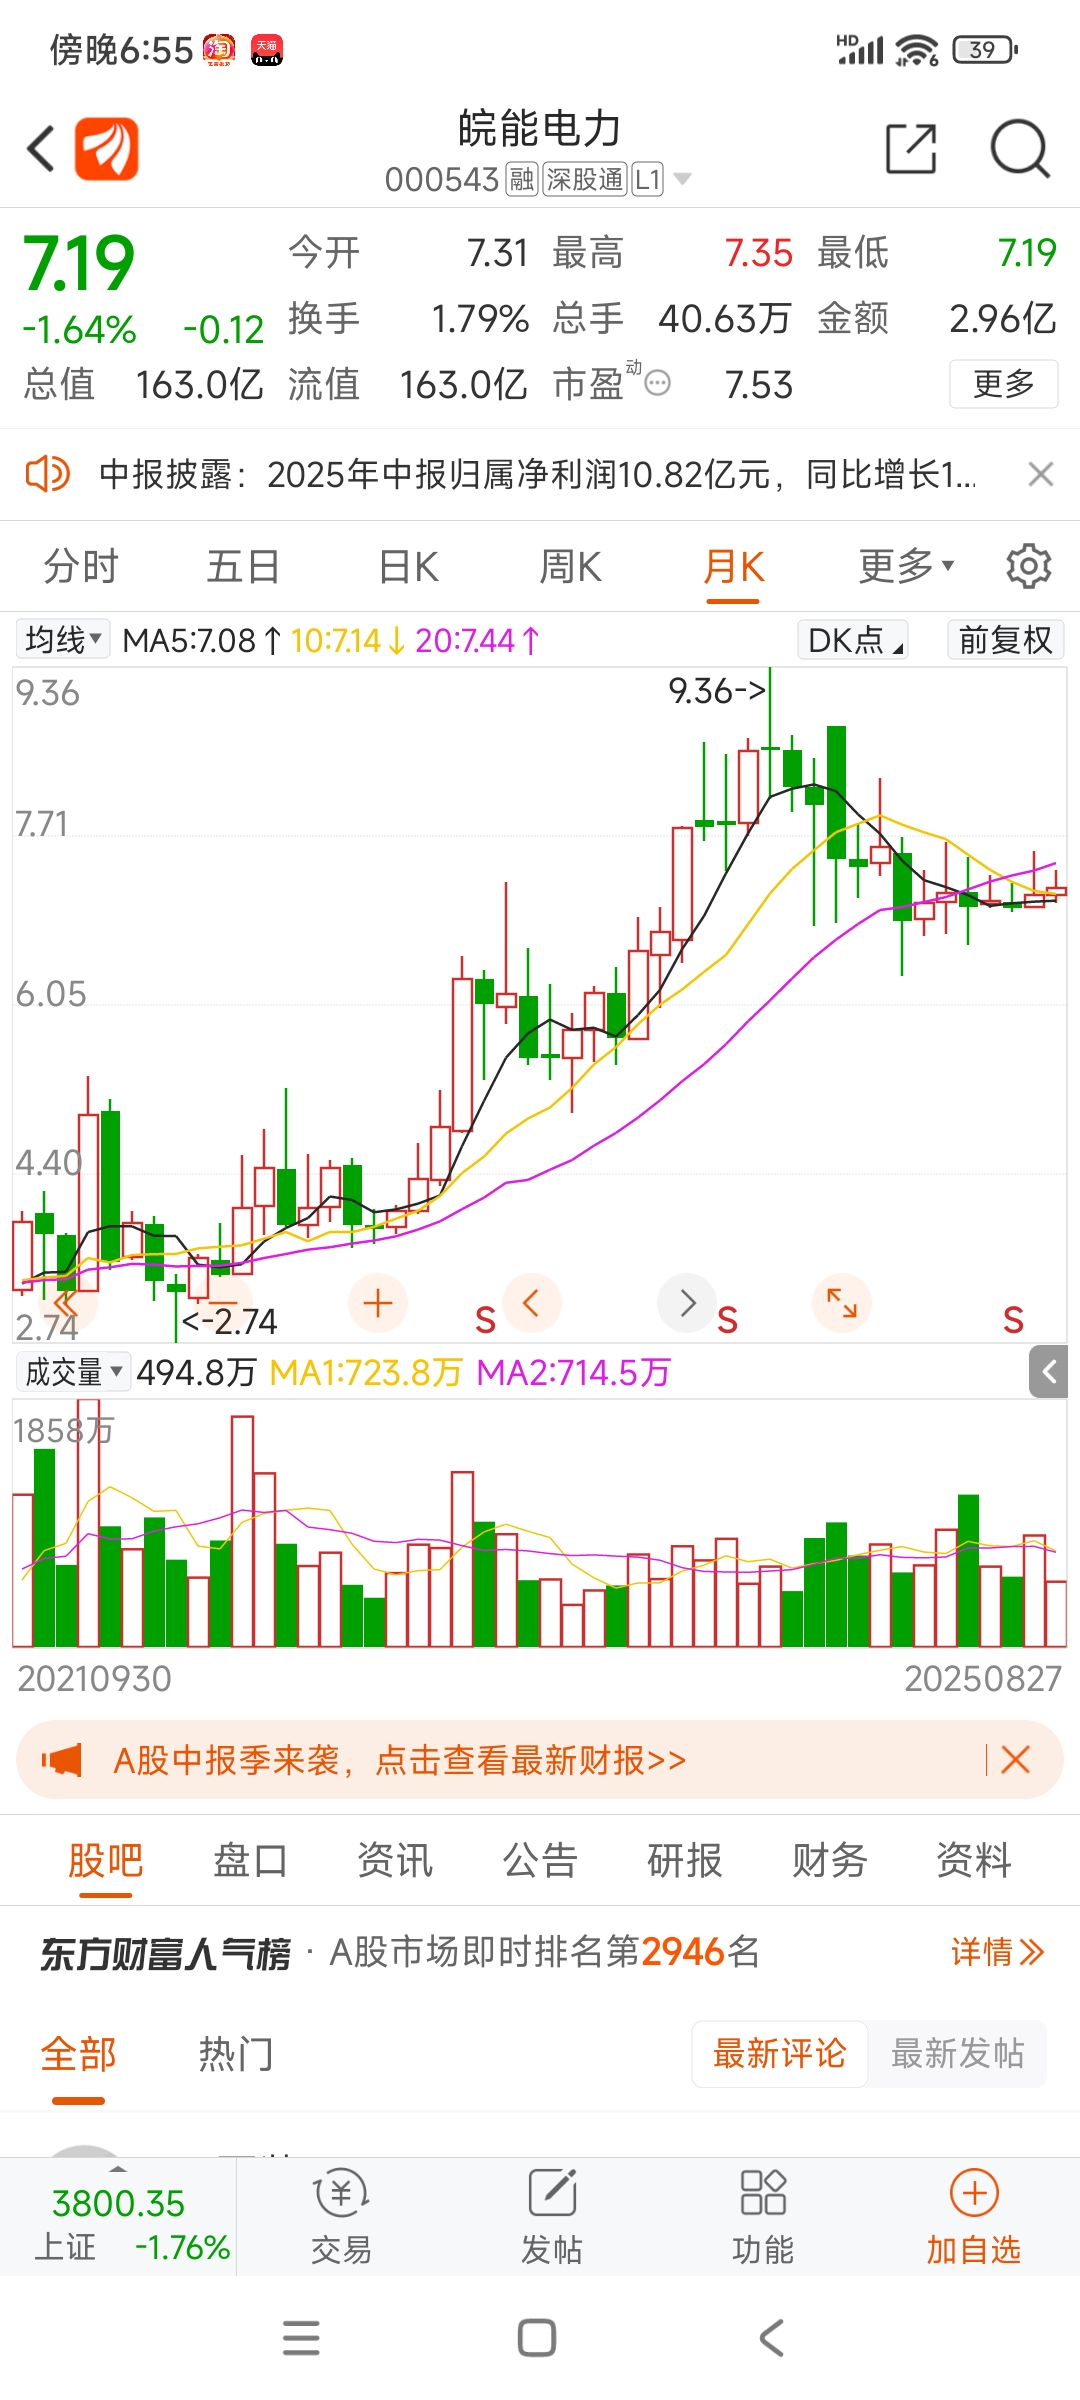
Task: Switch to the 周K chart tab
Action: pos(570,567)
